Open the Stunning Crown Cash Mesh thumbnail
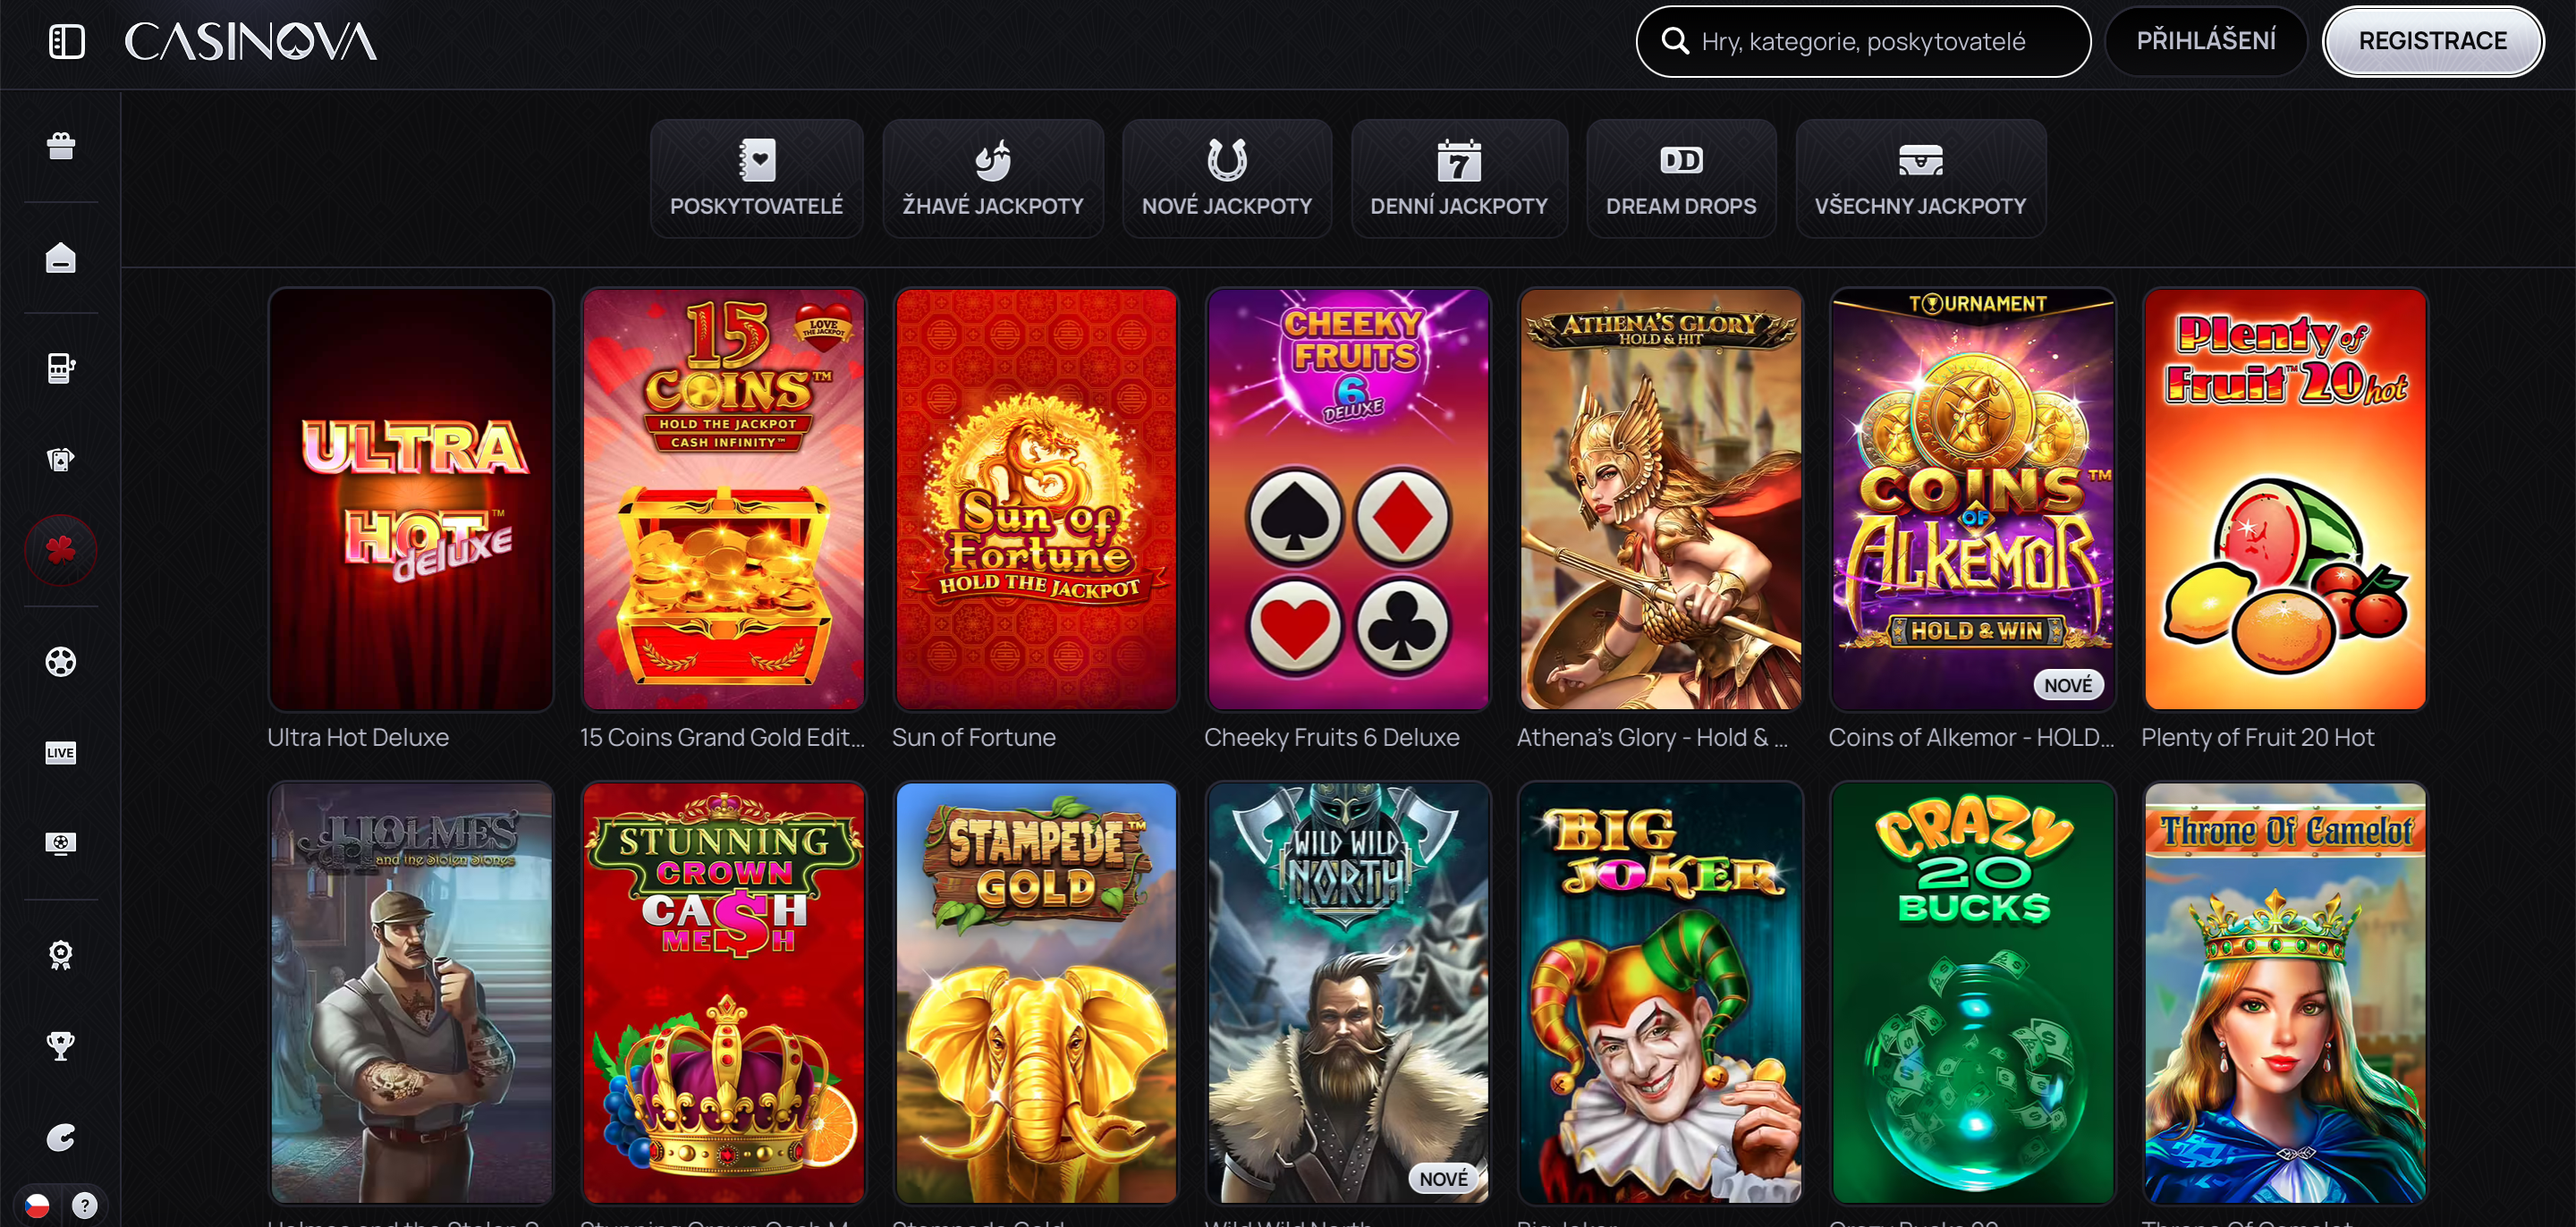Image resolution: width=2576 pixels, height=1227 pixels. click(723, 993)
